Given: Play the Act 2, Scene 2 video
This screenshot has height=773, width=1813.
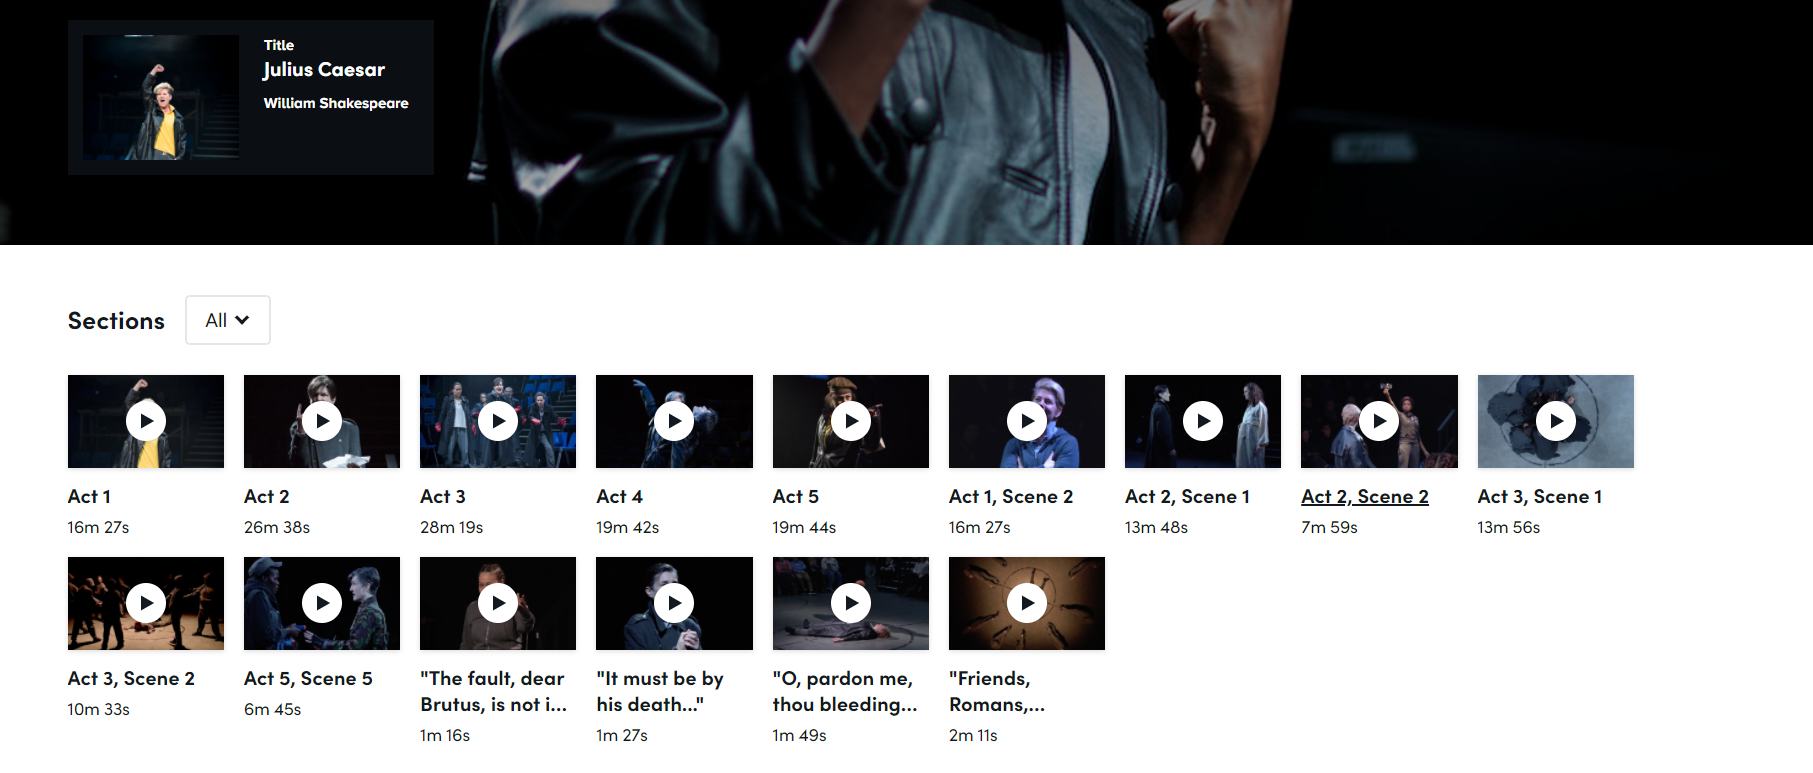Looking at the screenshot, I should (1379, 421).
